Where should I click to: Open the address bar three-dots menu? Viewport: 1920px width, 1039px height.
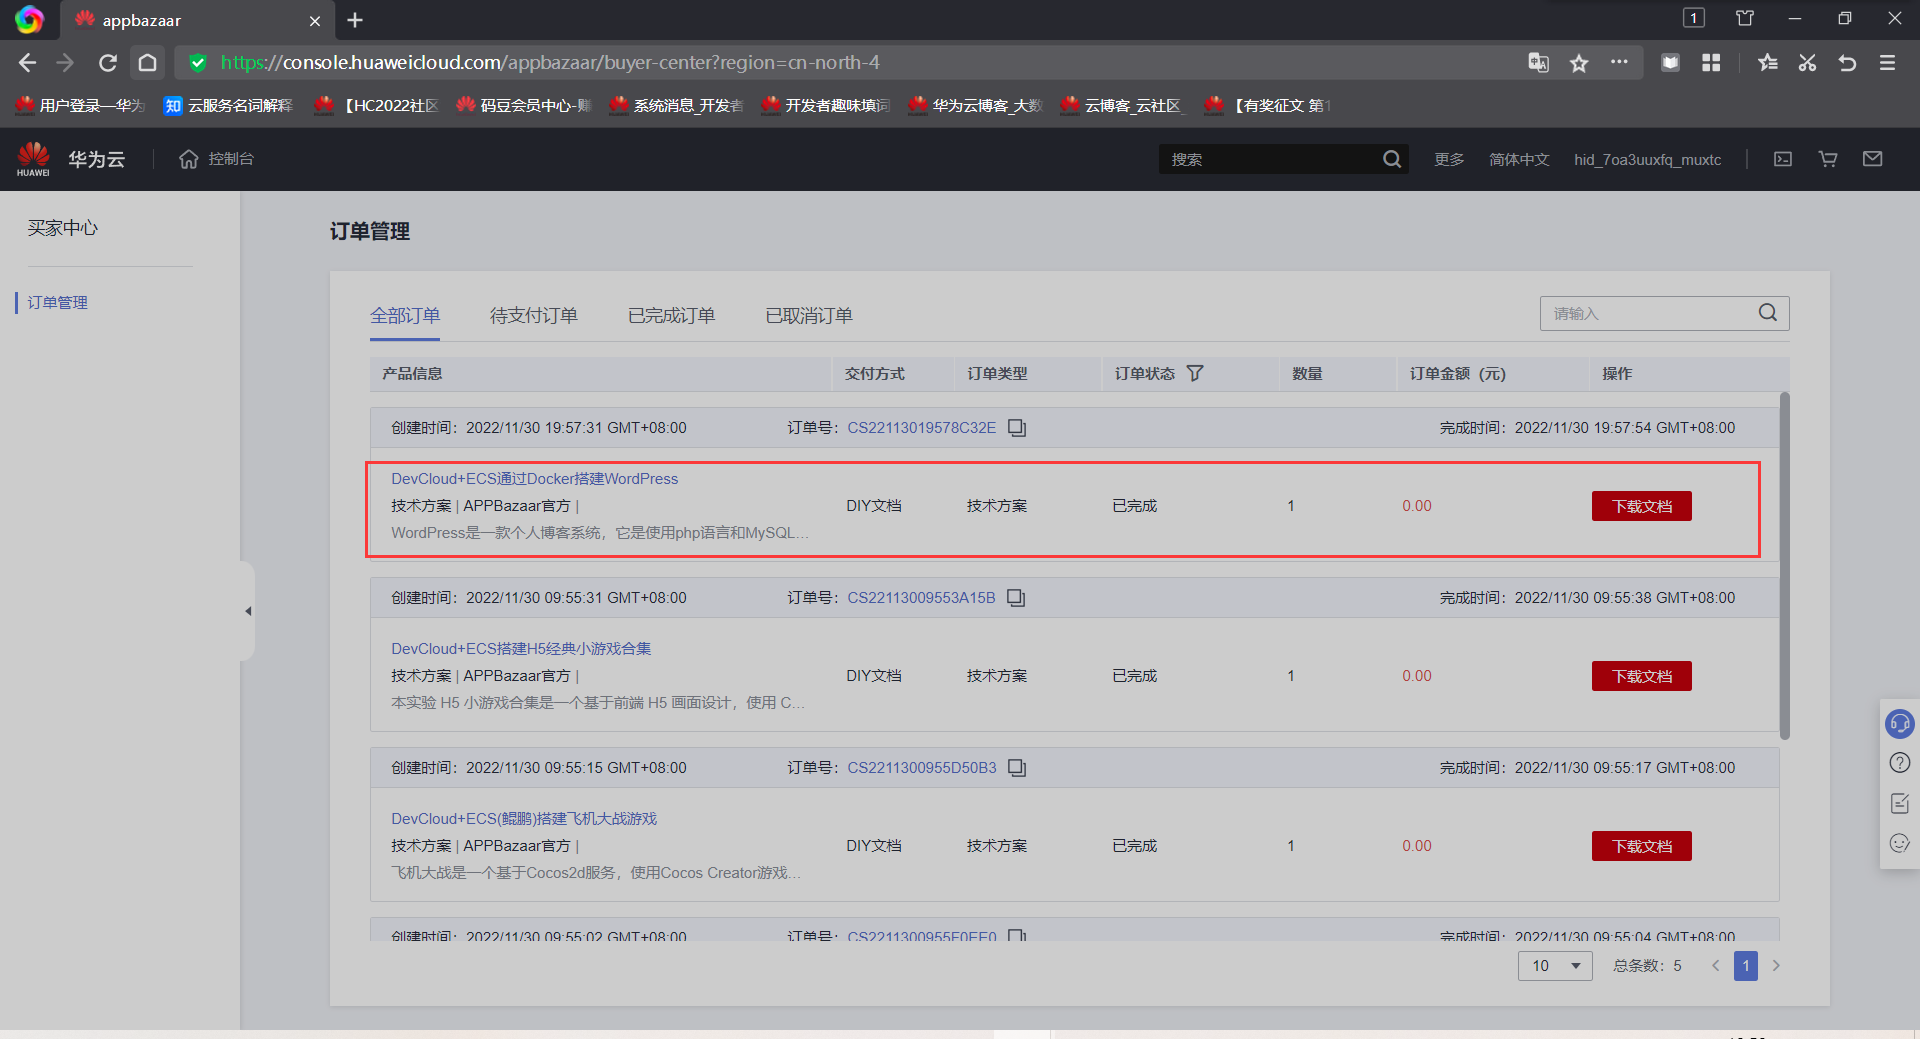pyautogui.click(x=1619, y=62)
